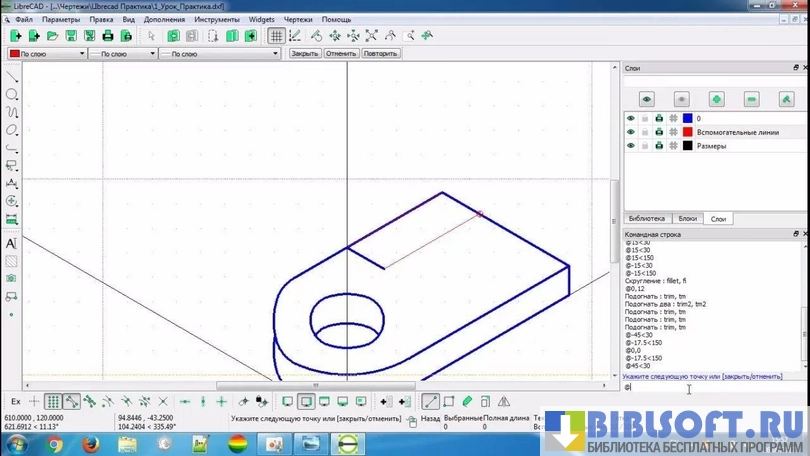Open the color 'По слою' dropdown
810x456 pixels.
[x=46, y=54]
